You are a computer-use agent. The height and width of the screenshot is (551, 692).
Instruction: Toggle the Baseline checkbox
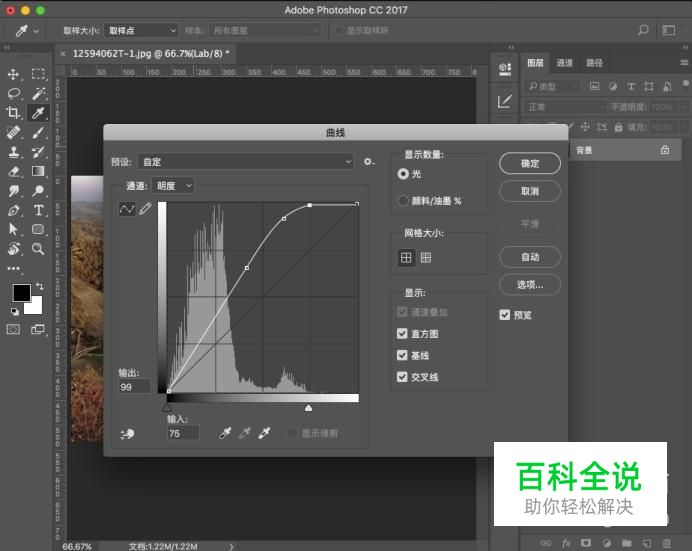pyautogui.click(x=402, y=355)
